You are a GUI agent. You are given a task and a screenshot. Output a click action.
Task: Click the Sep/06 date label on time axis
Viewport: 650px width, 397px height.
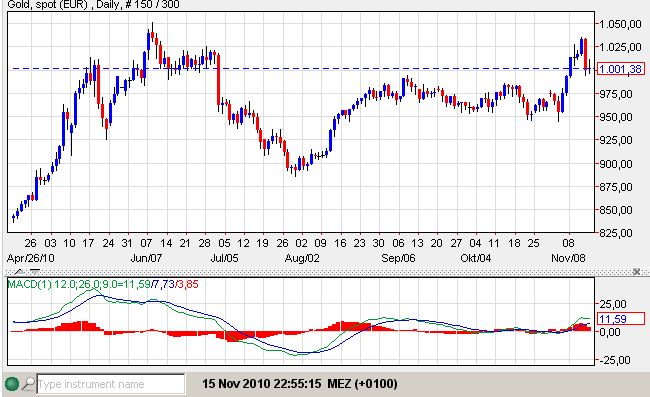[398, 258]
